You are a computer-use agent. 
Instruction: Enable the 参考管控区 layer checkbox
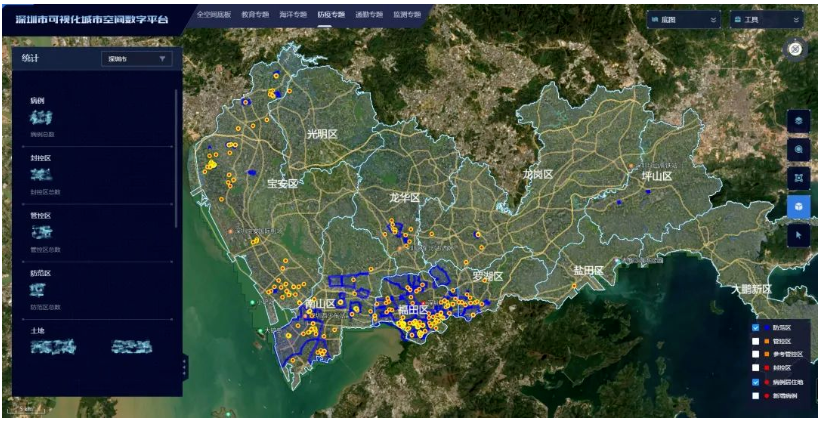pyautogui.click(x=755, y=355)
